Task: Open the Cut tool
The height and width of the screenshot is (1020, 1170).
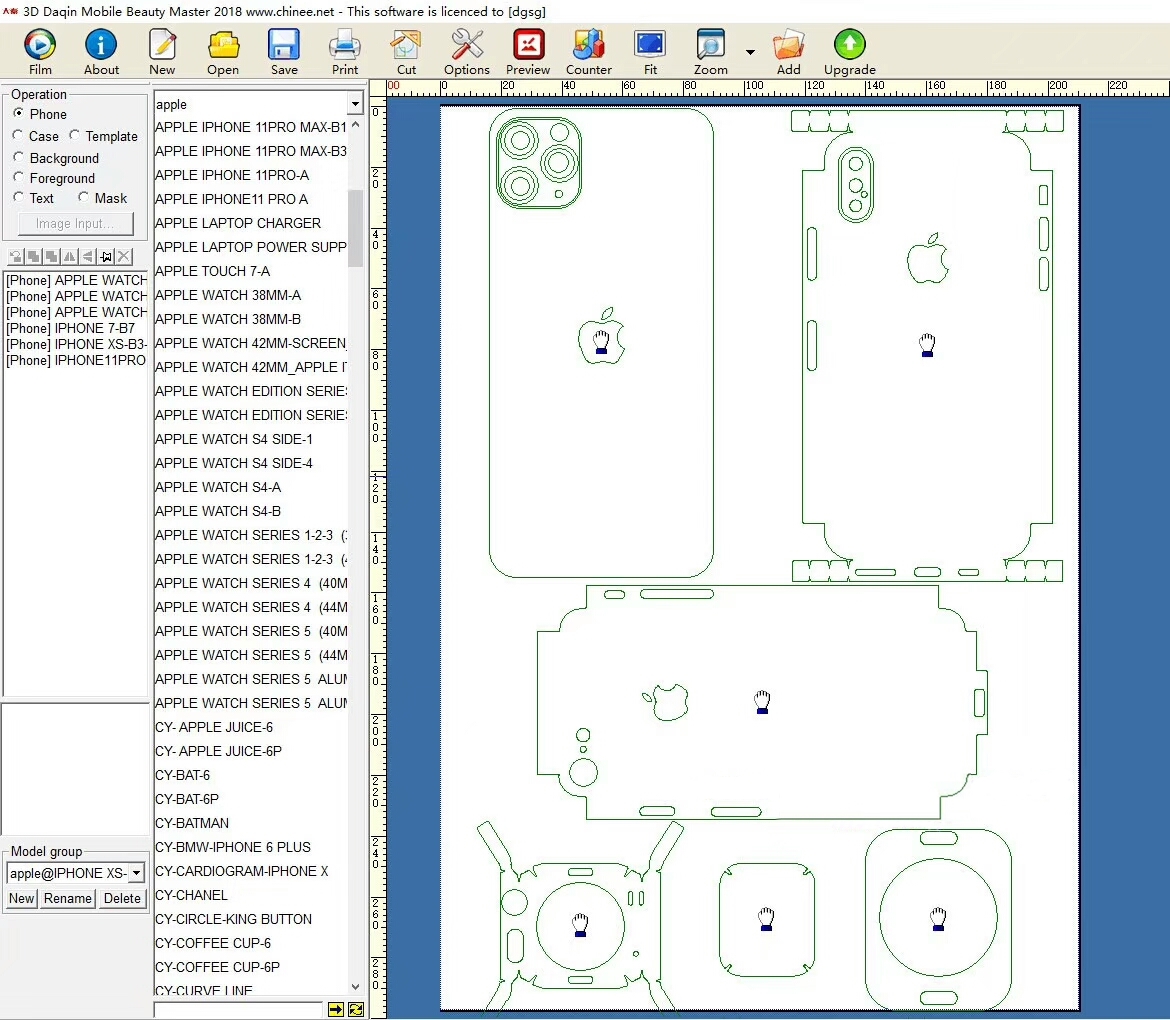Action: (x=406, y=51)
